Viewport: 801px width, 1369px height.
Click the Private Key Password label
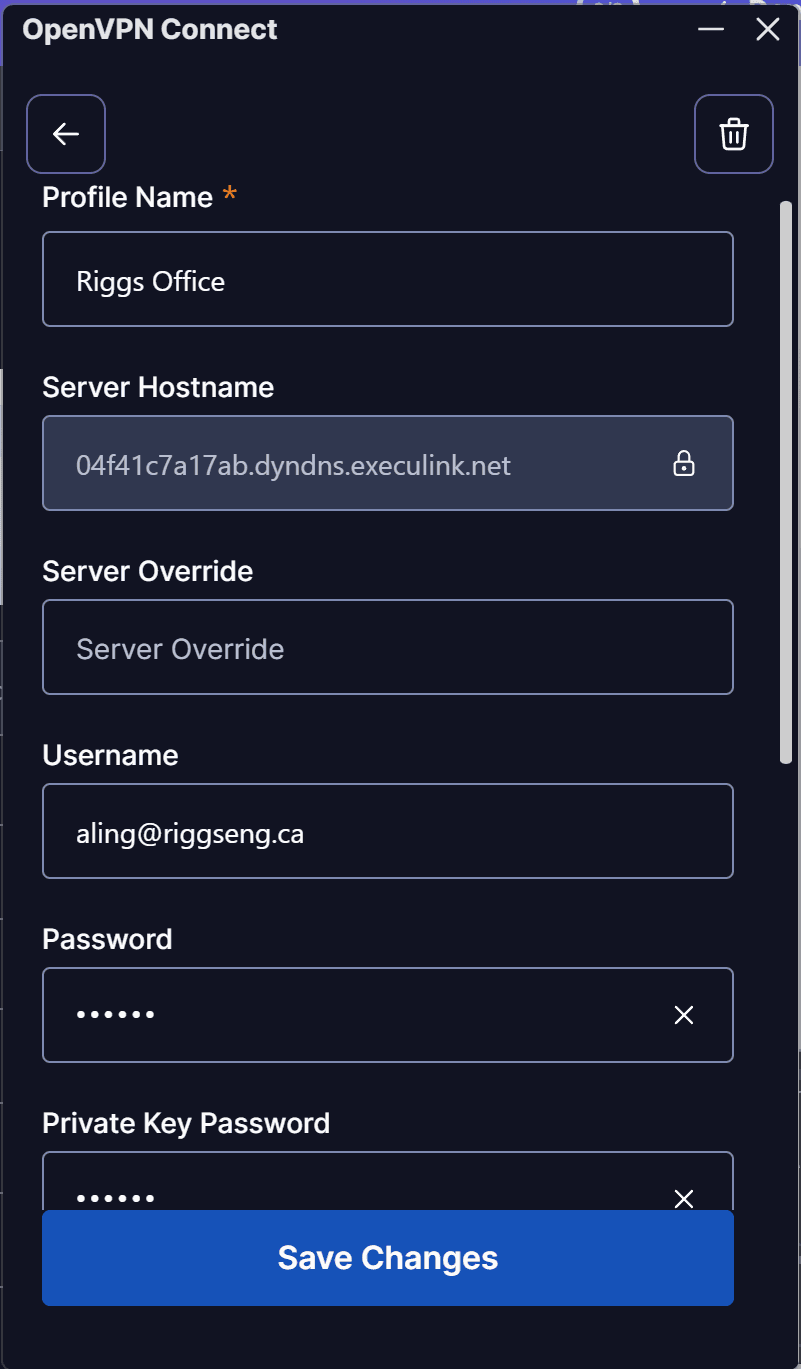tap(186, 1123)
